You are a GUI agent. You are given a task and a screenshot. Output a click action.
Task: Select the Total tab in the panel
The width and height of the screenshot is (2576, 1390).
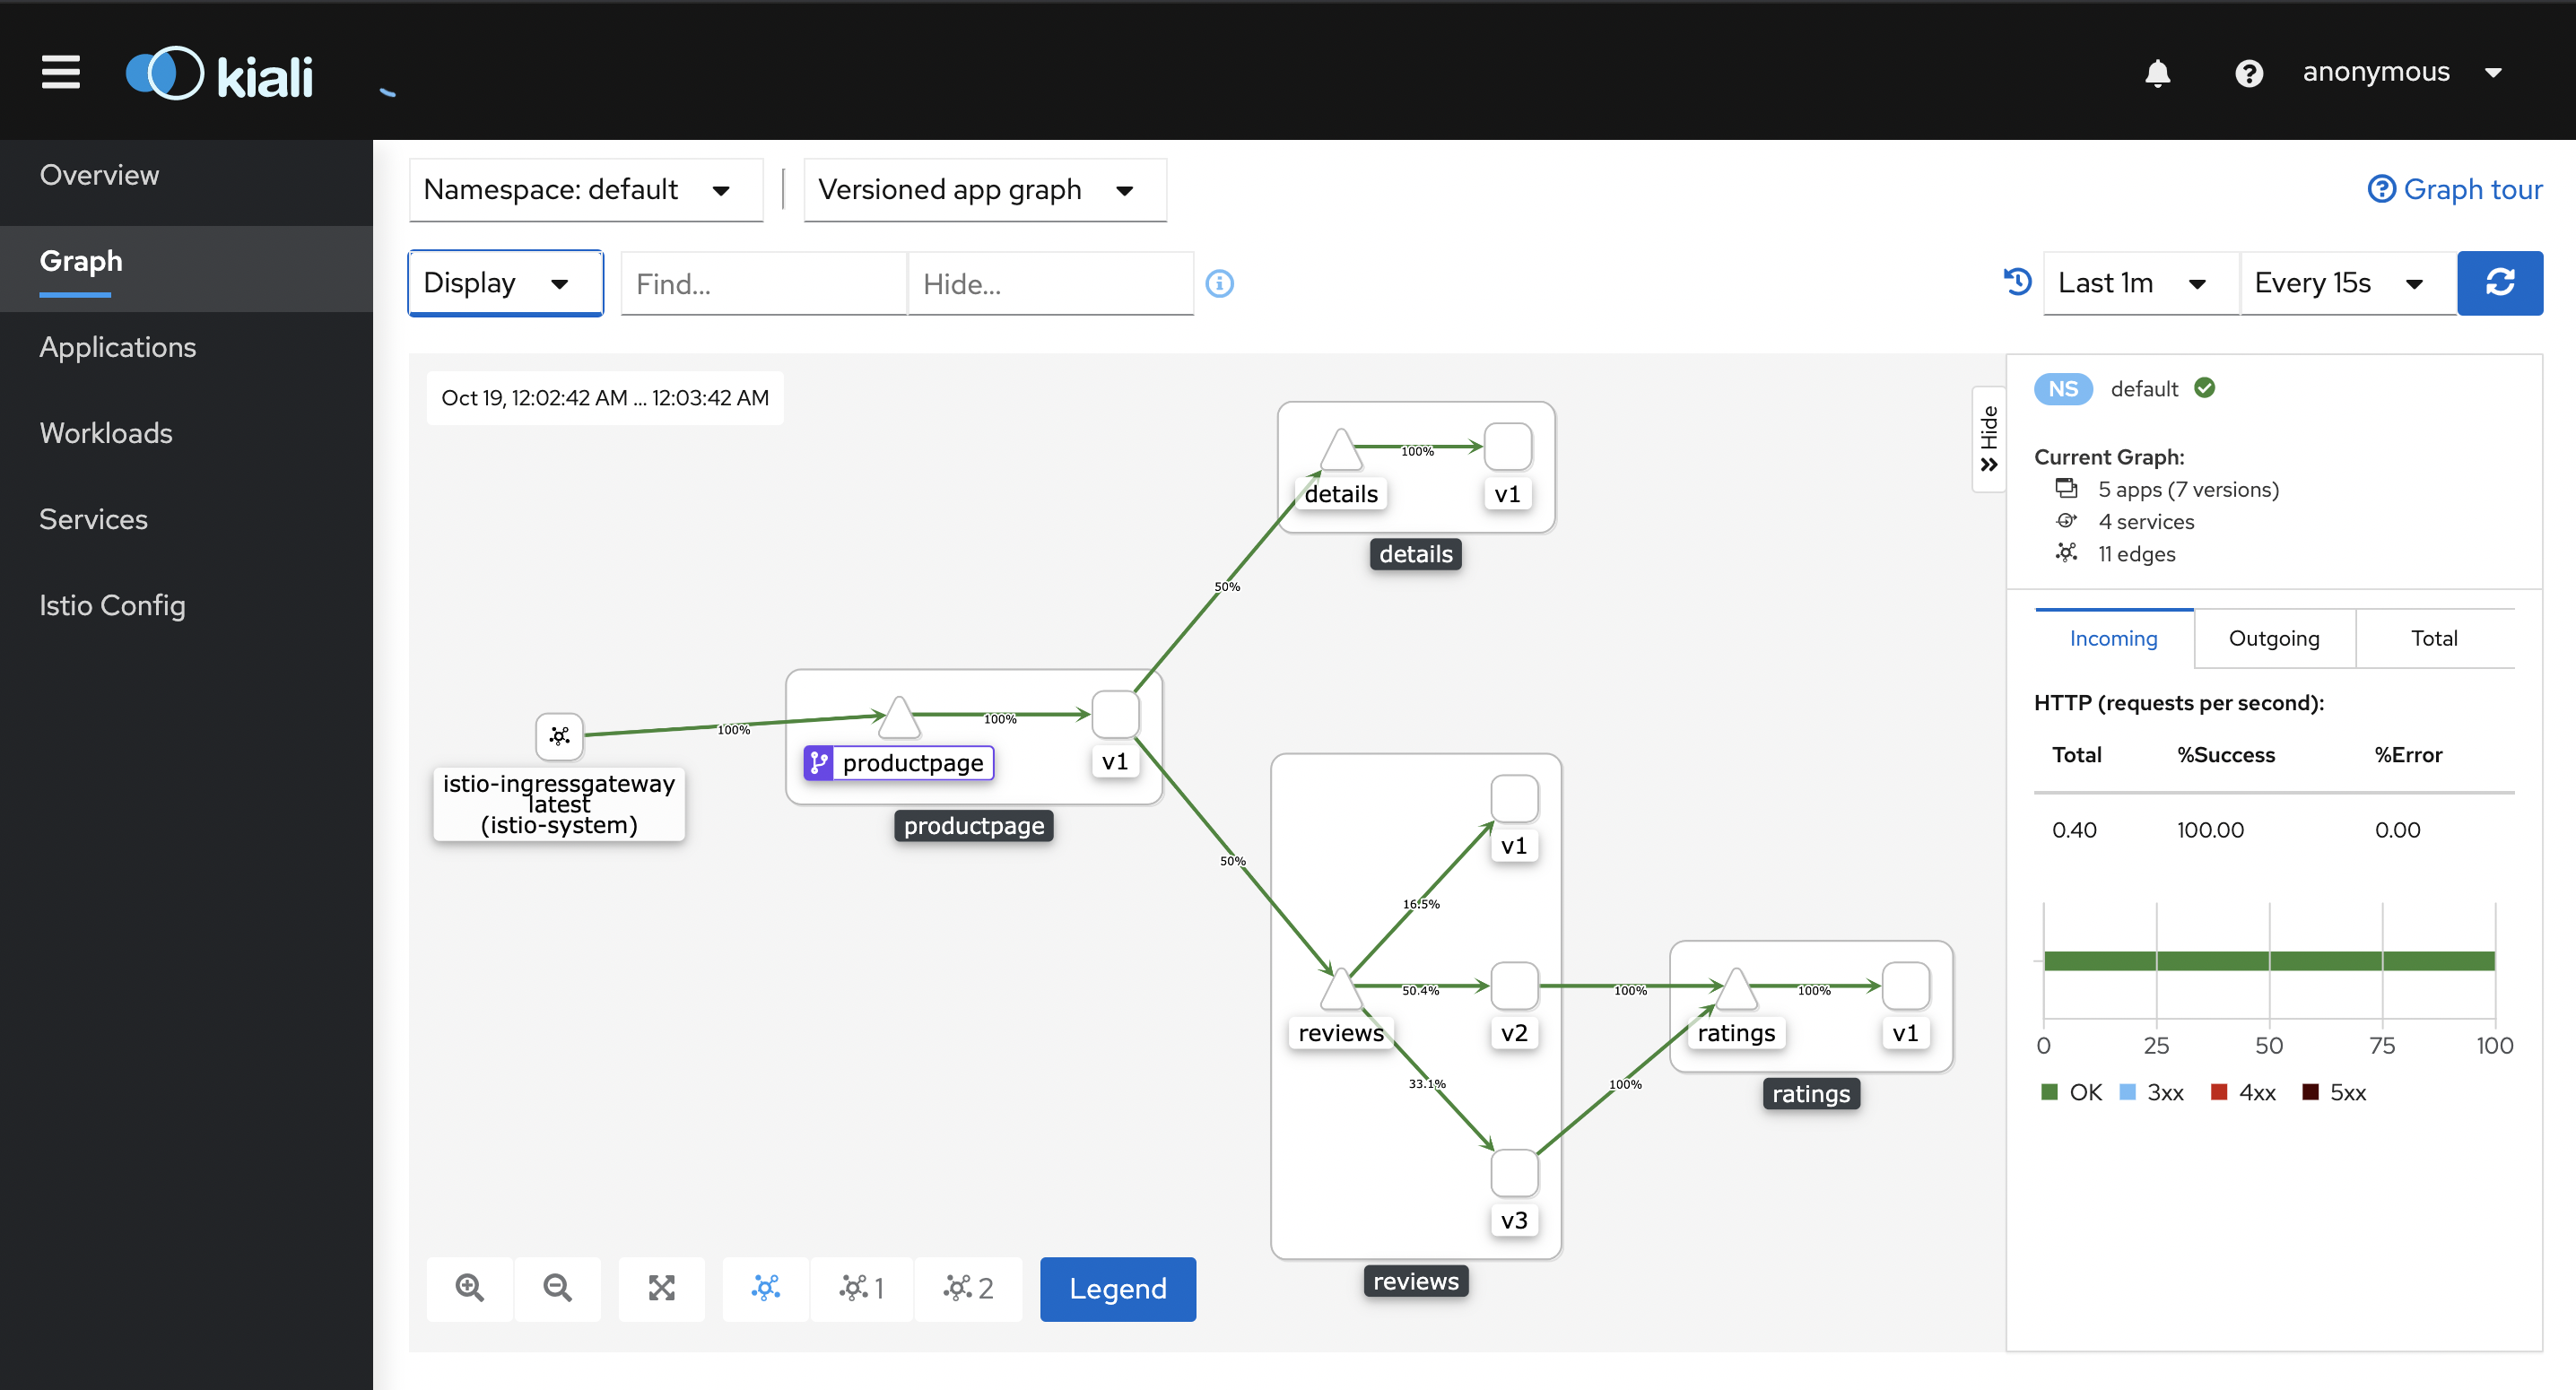pos(2434,637)
